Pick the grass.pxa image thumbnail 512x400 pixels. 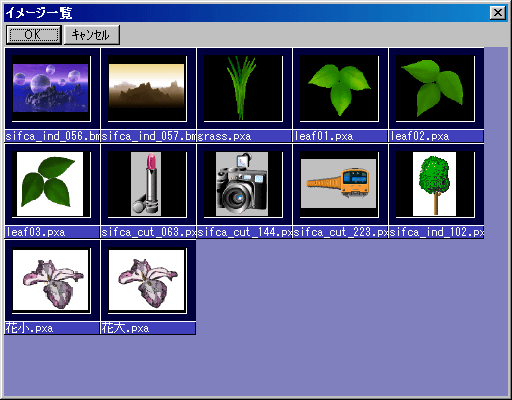coord(244,89)
